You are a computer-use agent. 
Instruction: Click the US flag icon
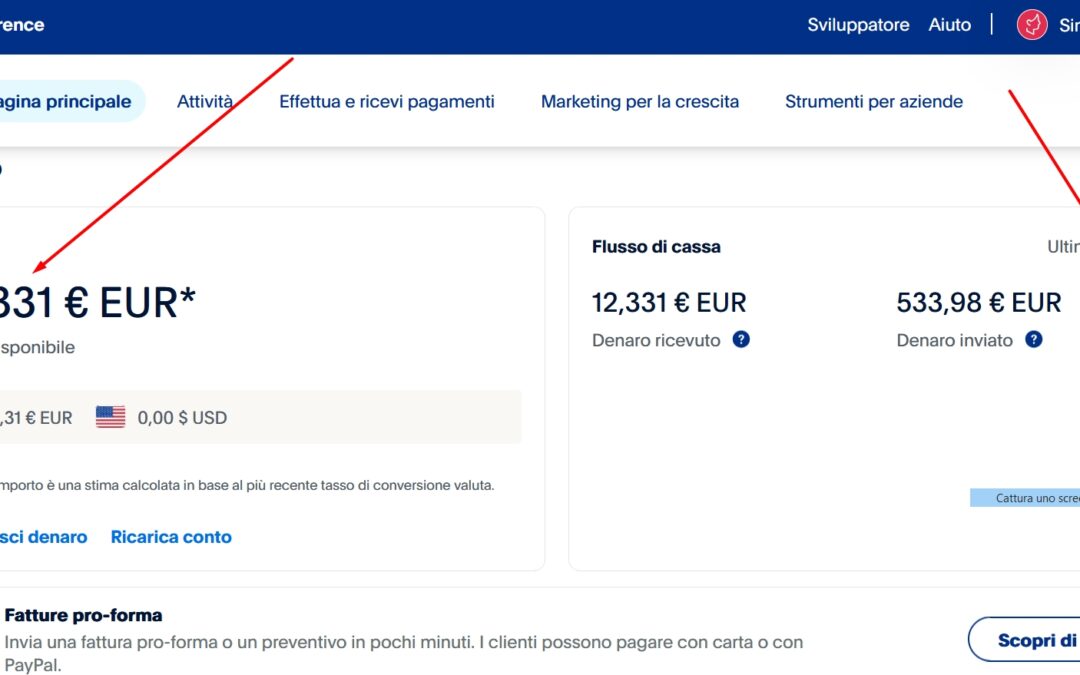click(110, 417)
